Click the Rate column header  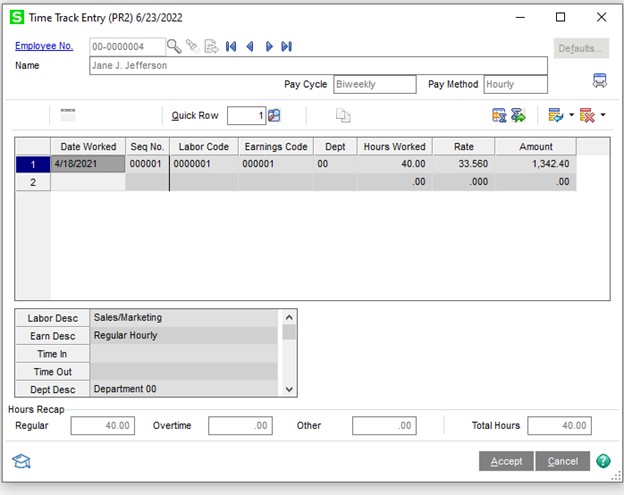[x=464, y=147]
